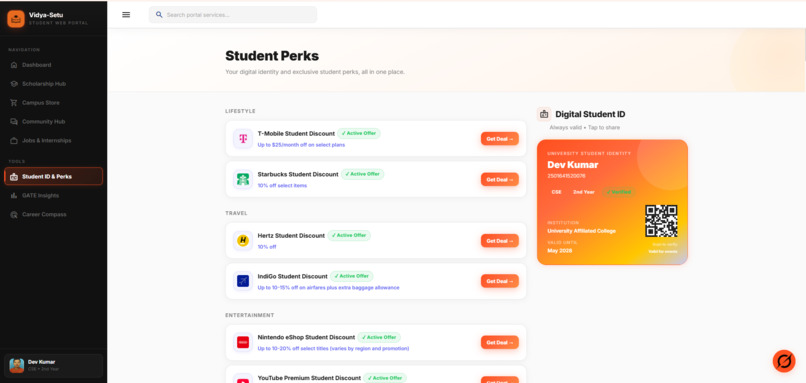Screen dimensions: 806x383
Task: Click the QR code on student ID
Action: (x=661, y=221)
